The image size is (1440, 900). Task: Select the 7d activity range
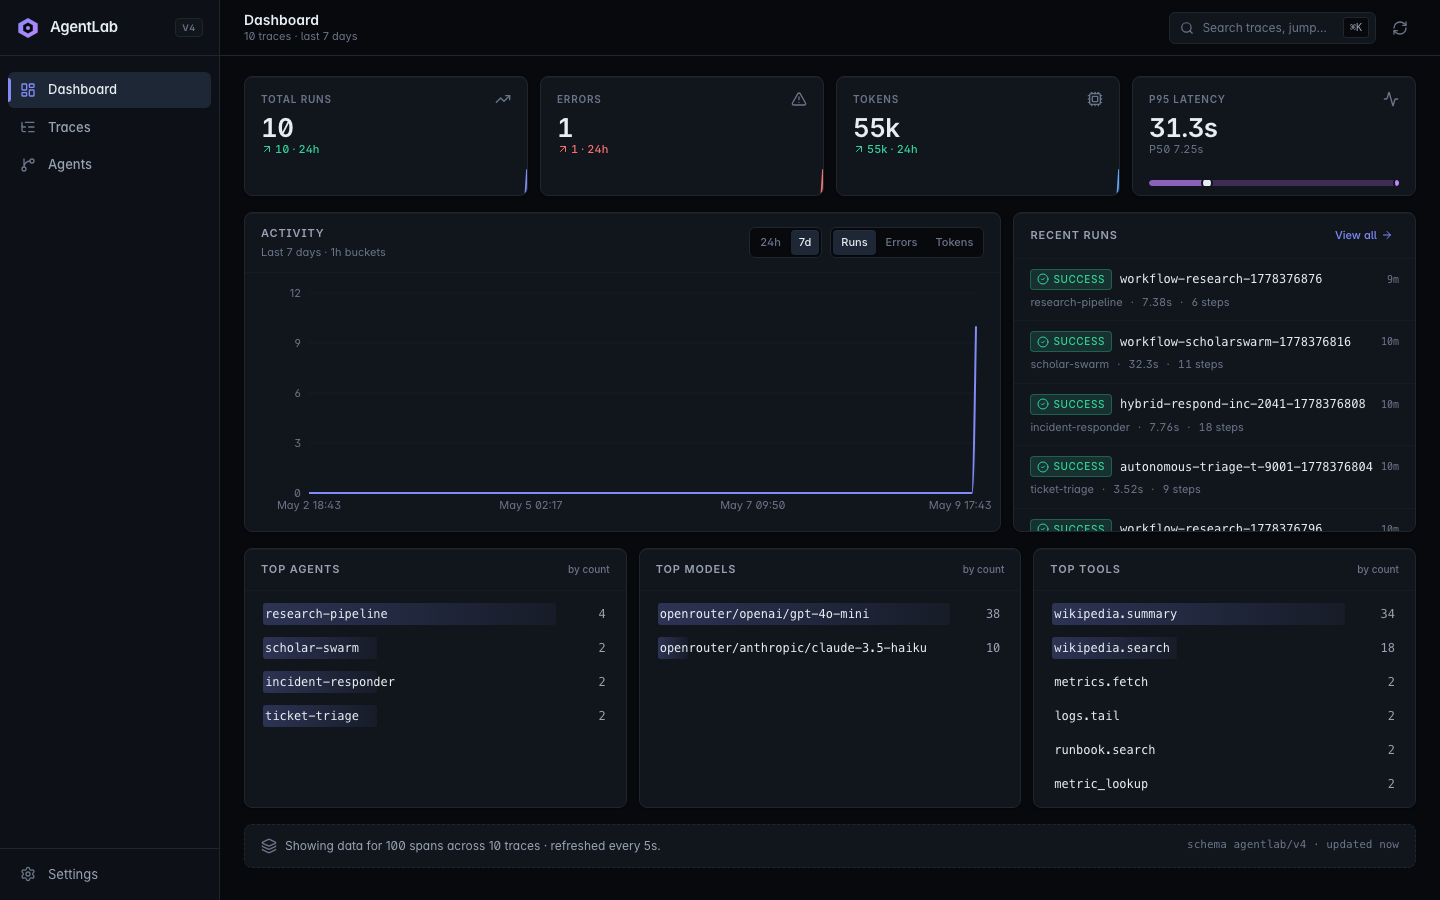(805, 242)
